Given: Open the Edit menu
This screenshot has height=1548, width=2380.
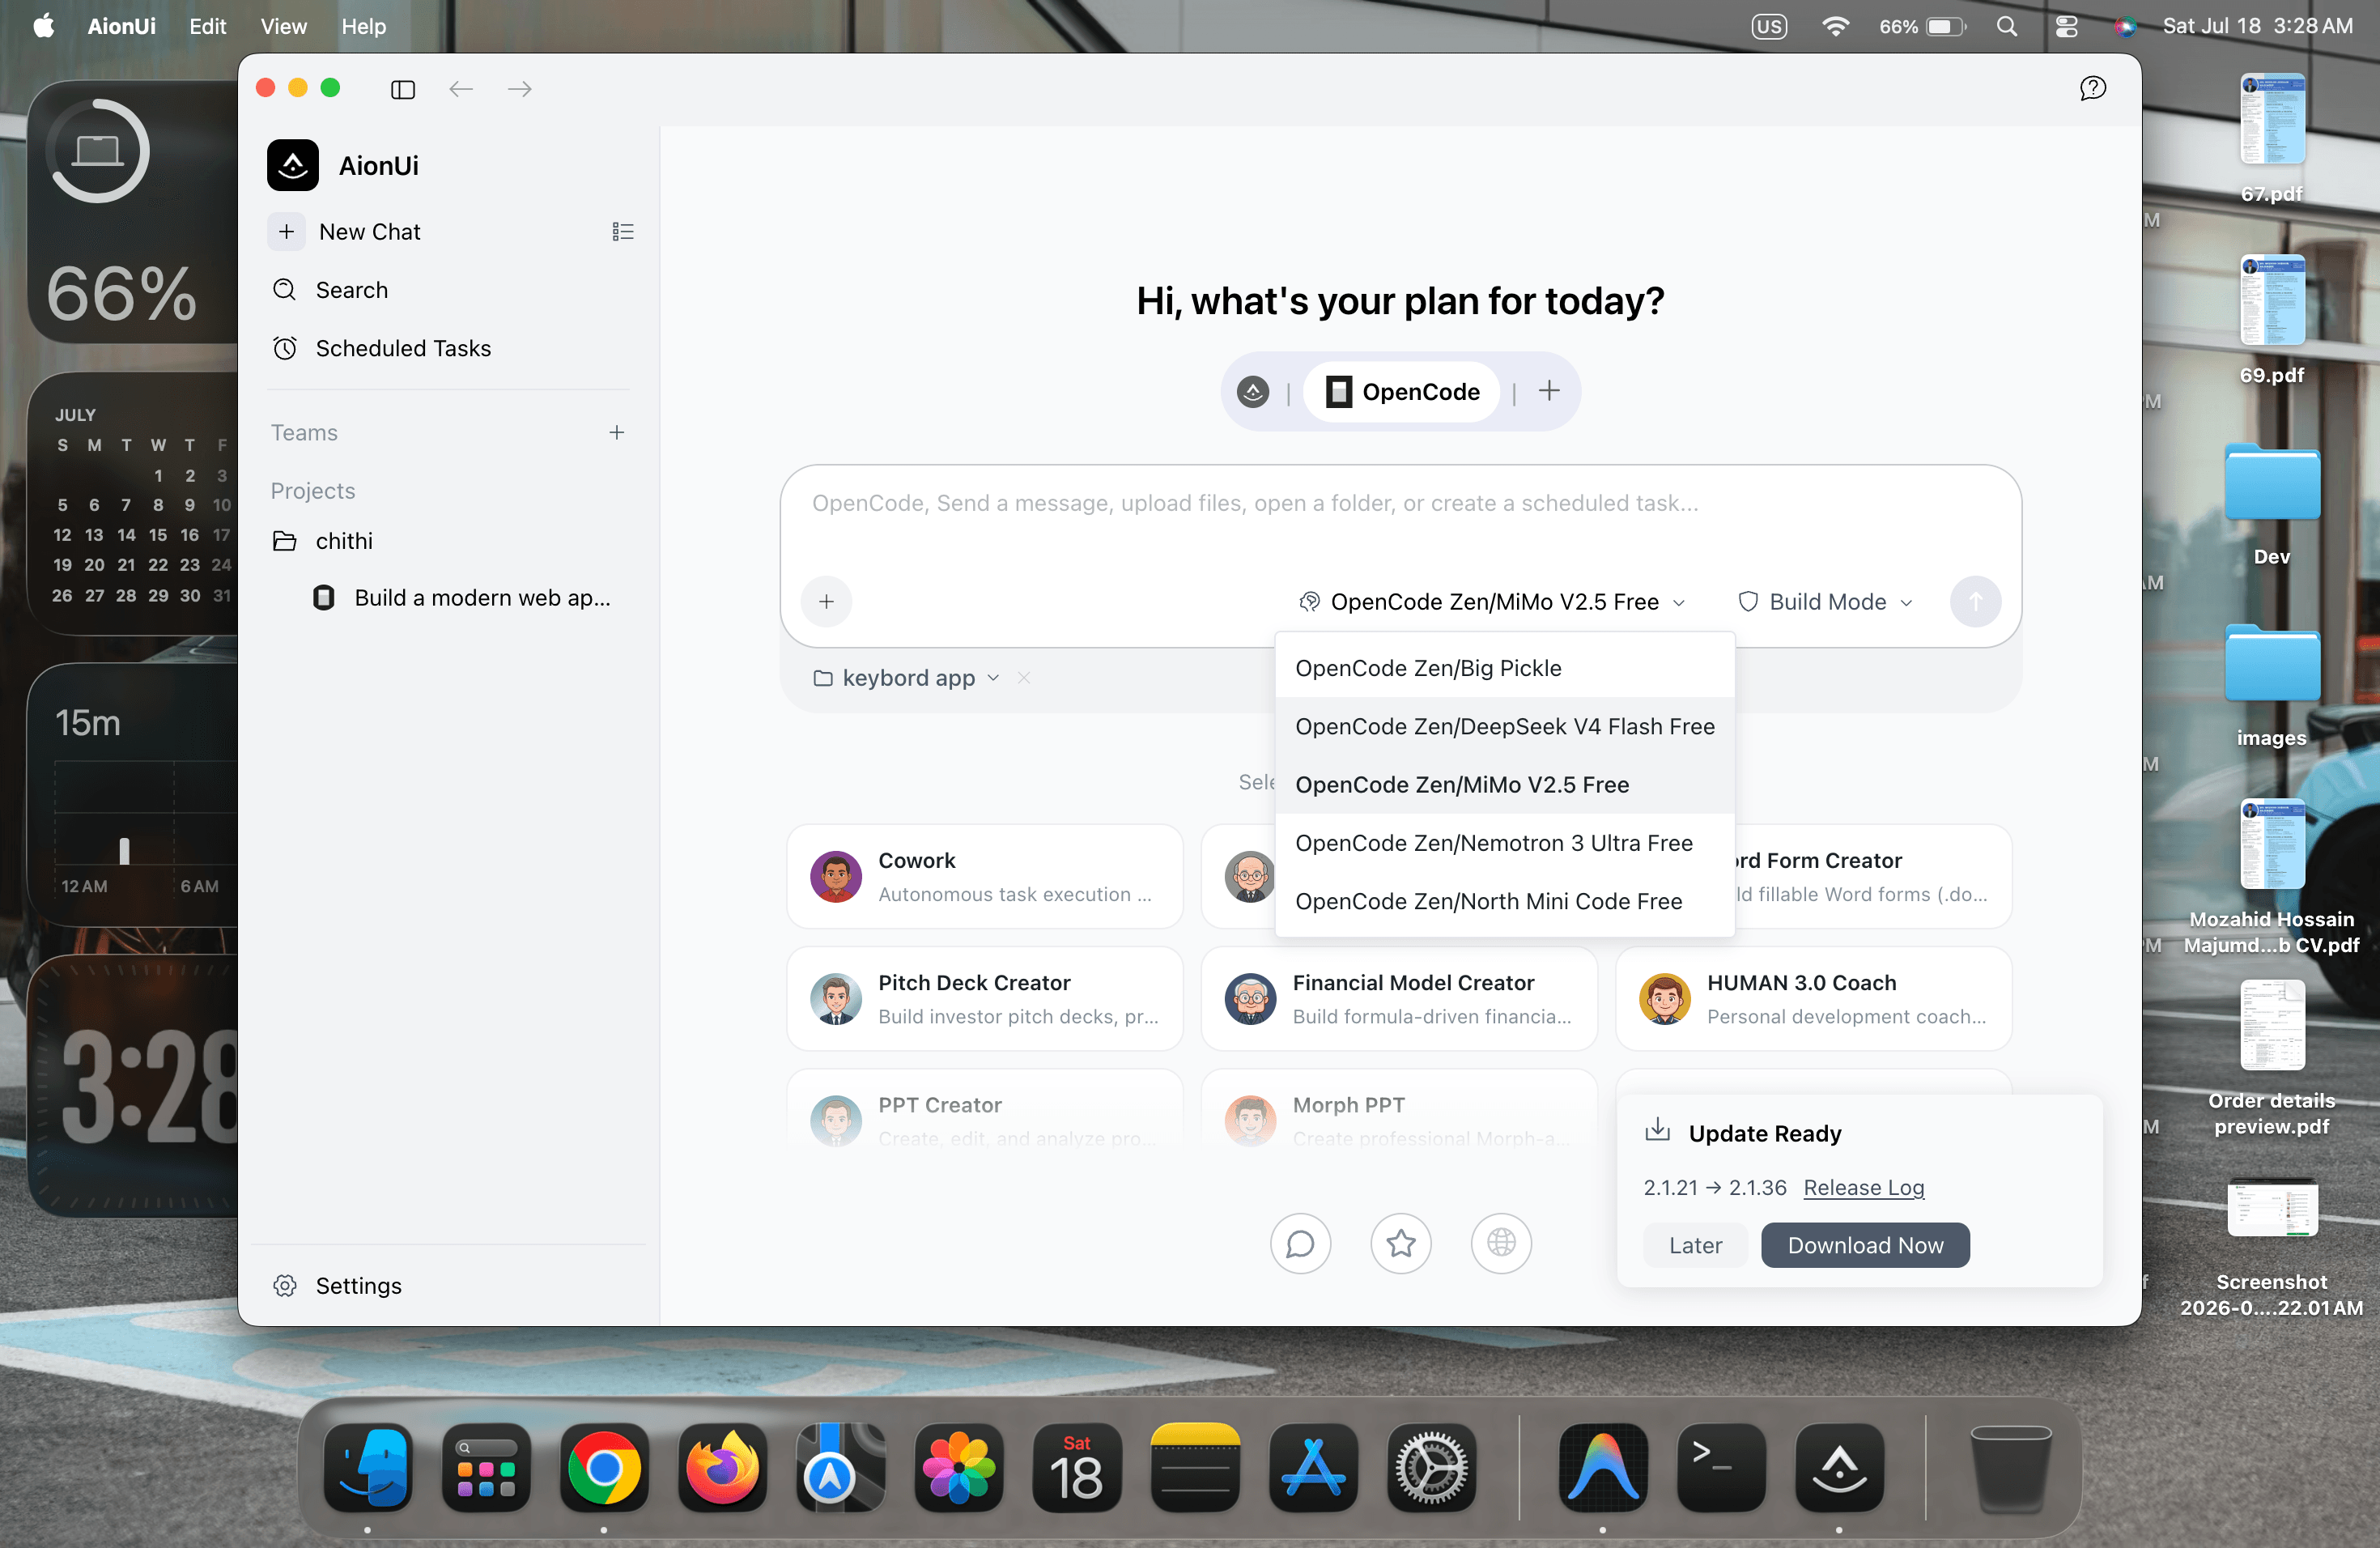Looking at the screenshot, I should [x=207, y=26].
